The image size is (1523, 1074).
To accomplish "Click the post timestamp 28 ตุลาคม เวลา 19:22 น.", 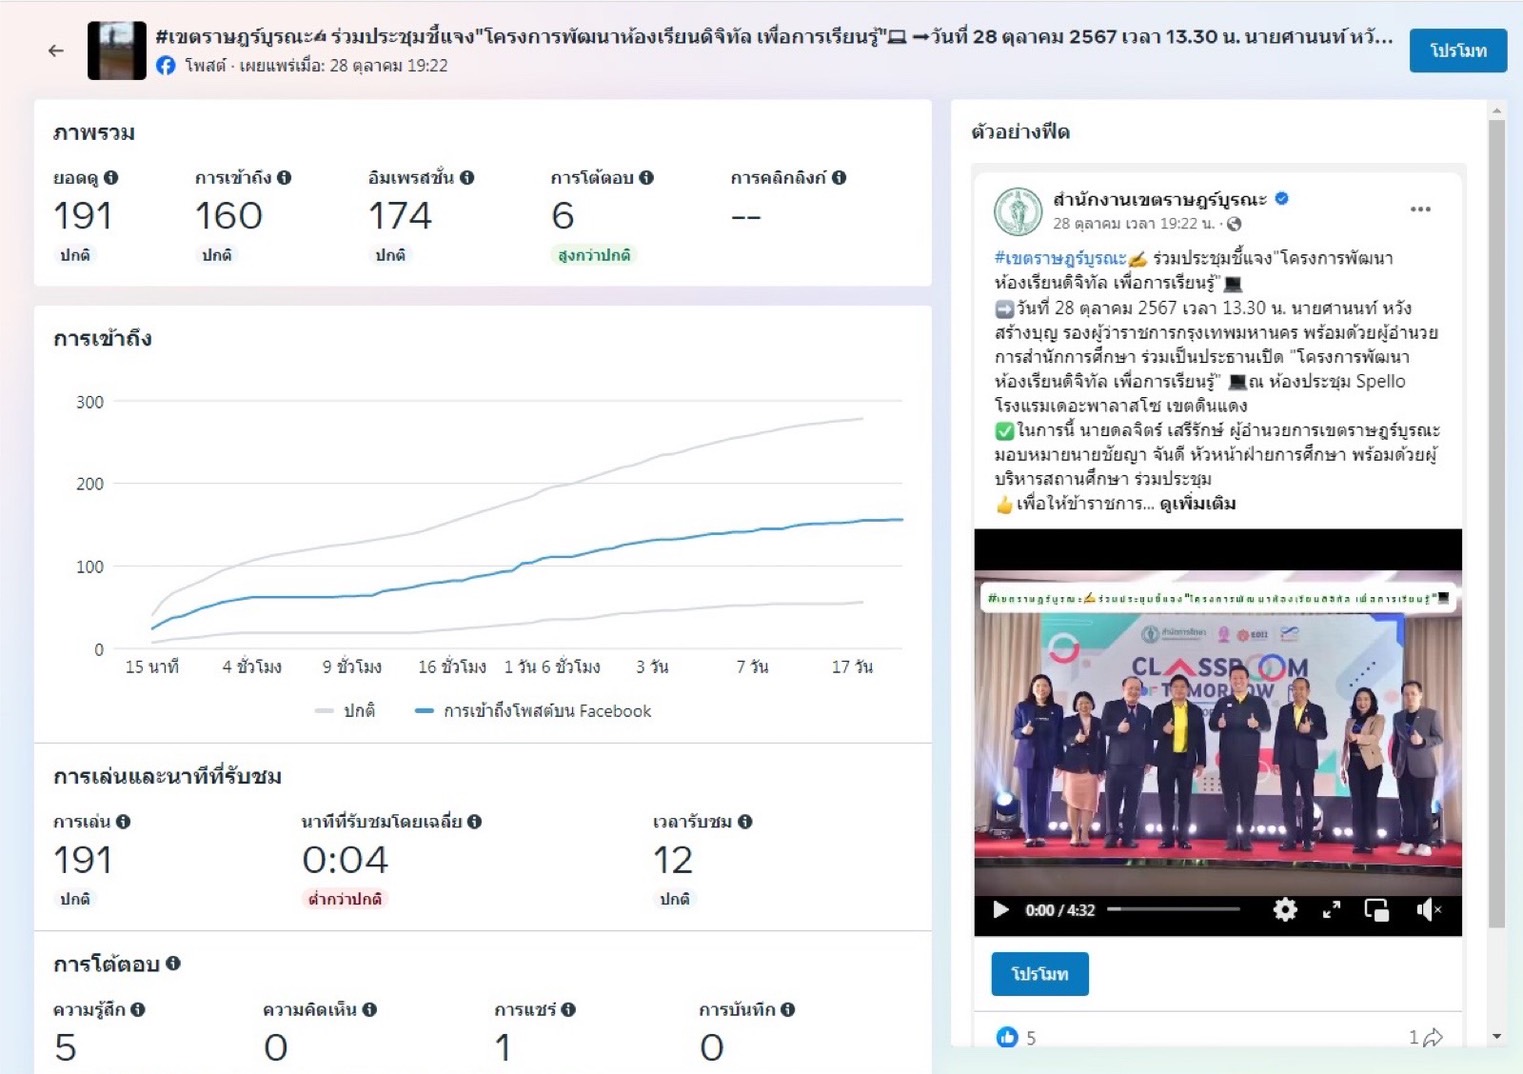I will coord(1134,224).
